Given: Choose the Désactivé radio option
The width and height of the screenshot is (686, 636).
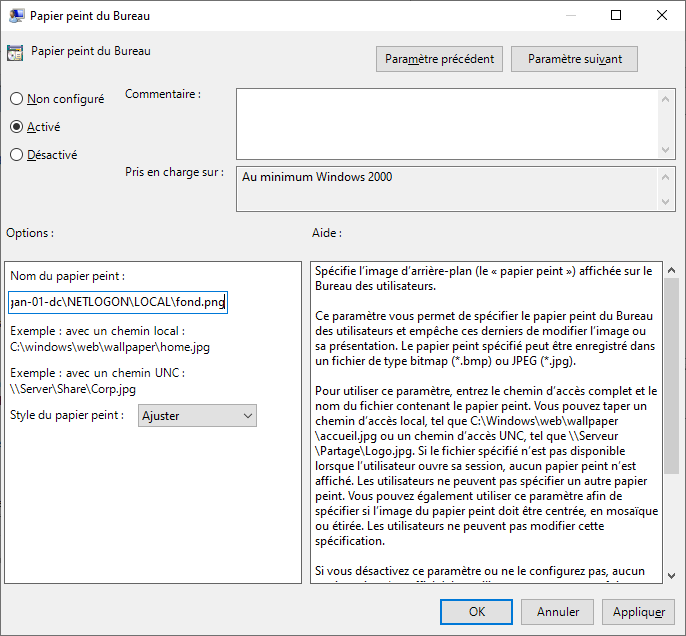Looking at the screenshot, I should coord(16,155).
